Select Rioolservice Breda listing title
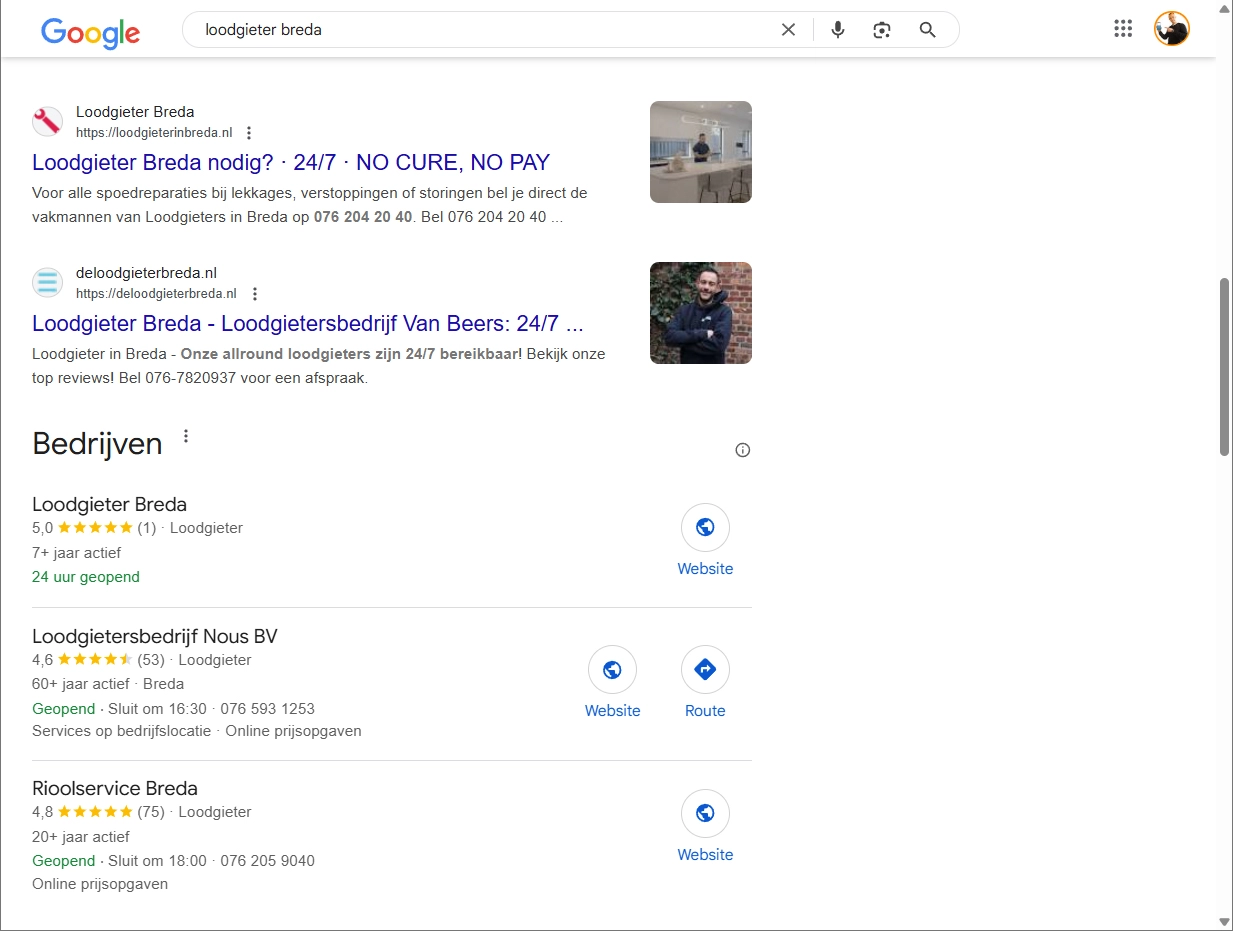The image size is (1233, 931). coord(115,788)
